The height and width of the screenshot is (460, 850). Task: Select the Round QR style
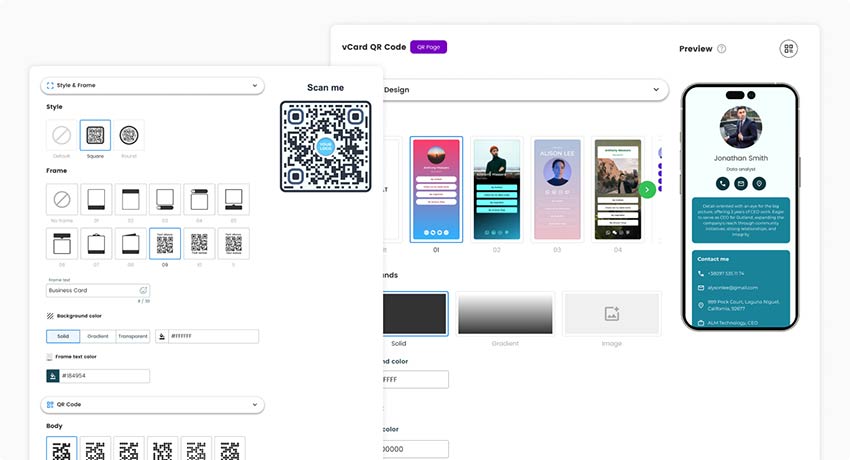(x=129, y=135)
